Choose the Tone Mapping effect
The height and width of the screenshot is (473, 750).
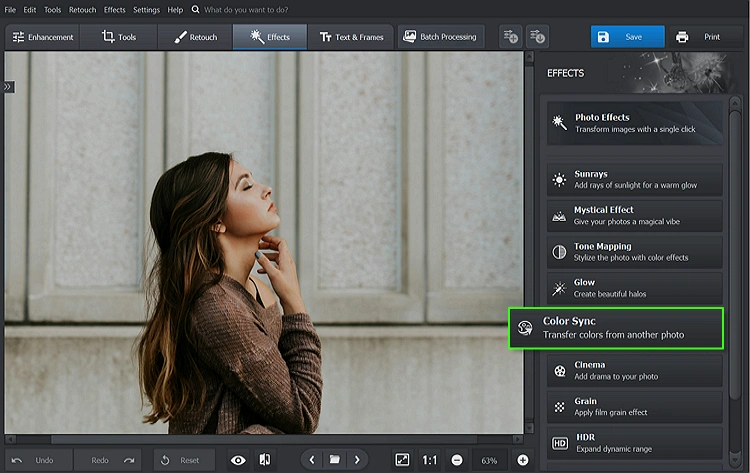pyautogui.click(x=634, y=252)
